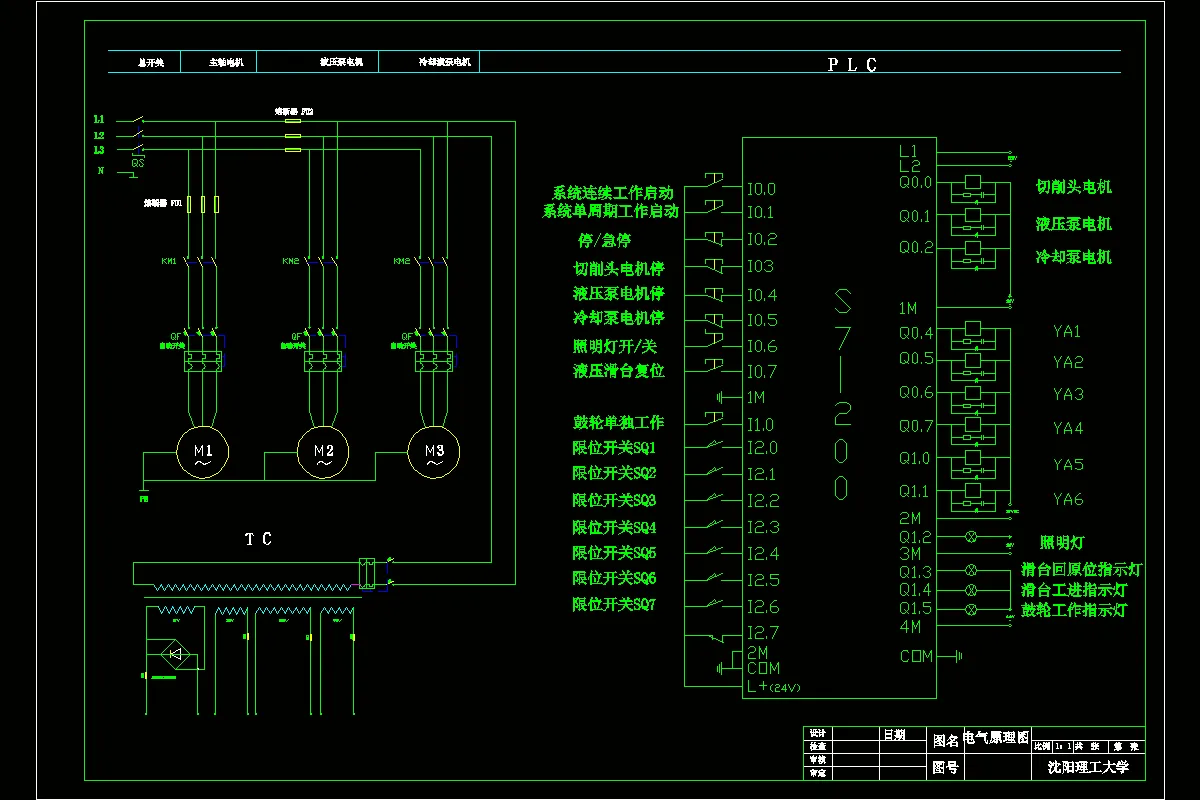
Task: Select the bridge rectifier diode symbol
Action: (x=177, y=653)
